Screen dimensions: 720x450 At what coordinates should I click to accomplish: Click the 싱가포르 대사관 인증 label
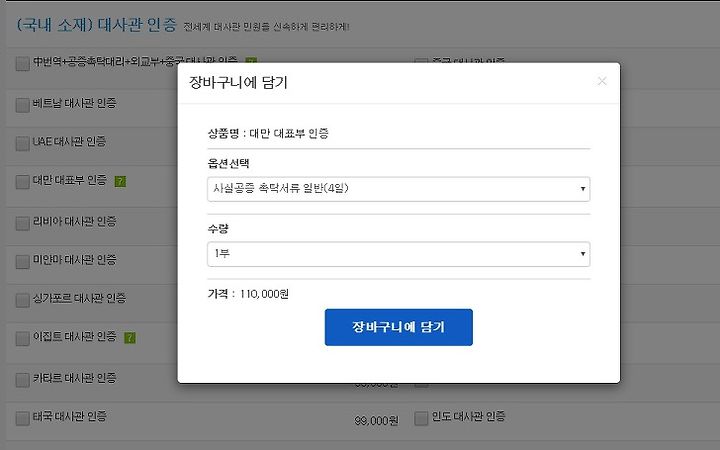79,298
